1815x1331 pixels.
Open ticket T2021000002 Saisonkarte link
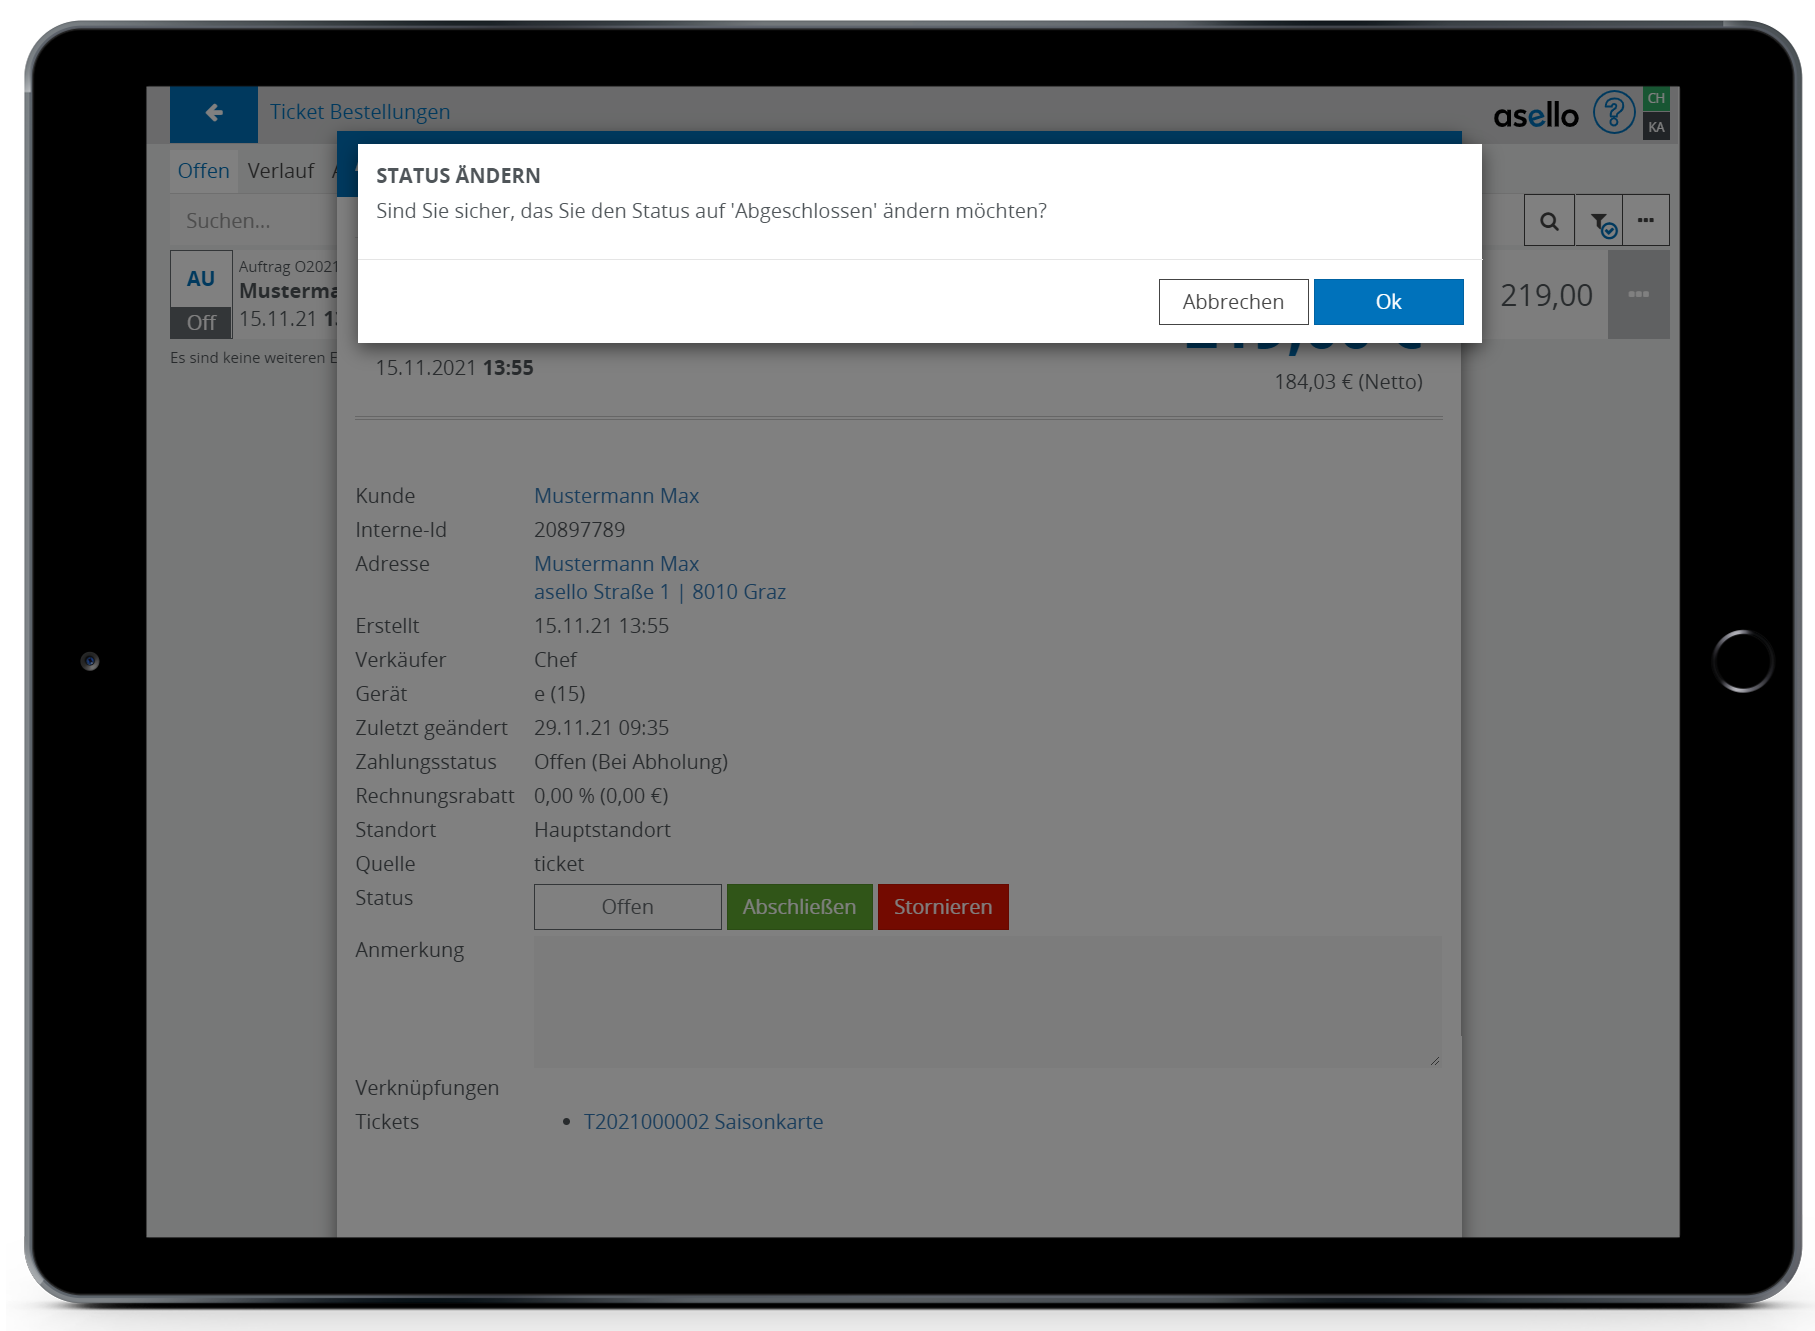[703, 1122]
